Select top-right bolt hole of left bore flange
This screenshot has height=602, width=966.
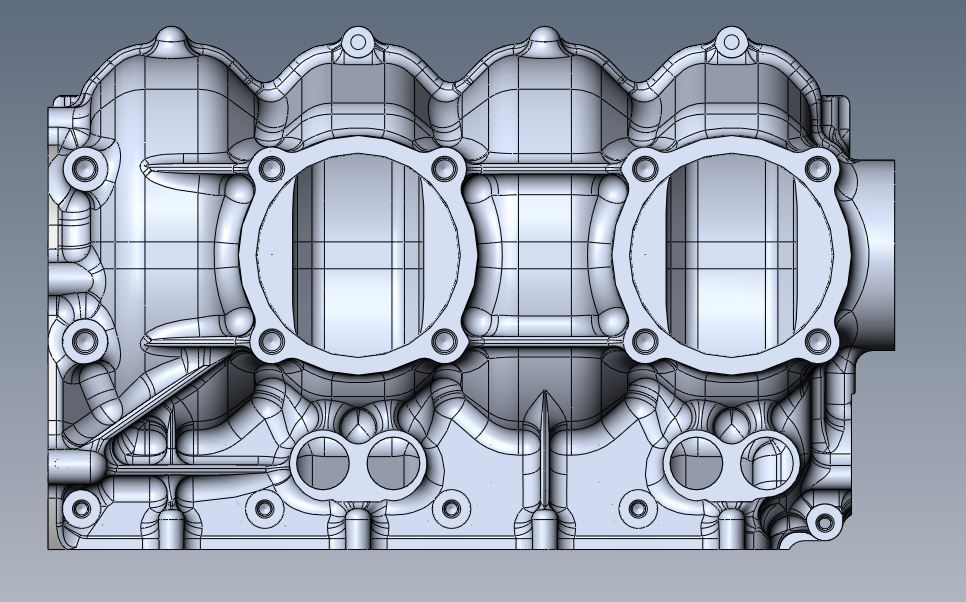(x=444, y=168)
